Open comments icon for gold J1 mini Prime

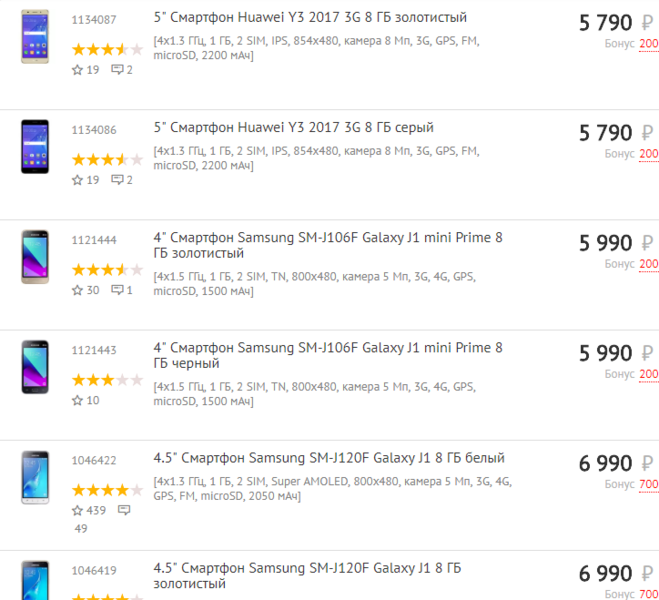(117, 290)
